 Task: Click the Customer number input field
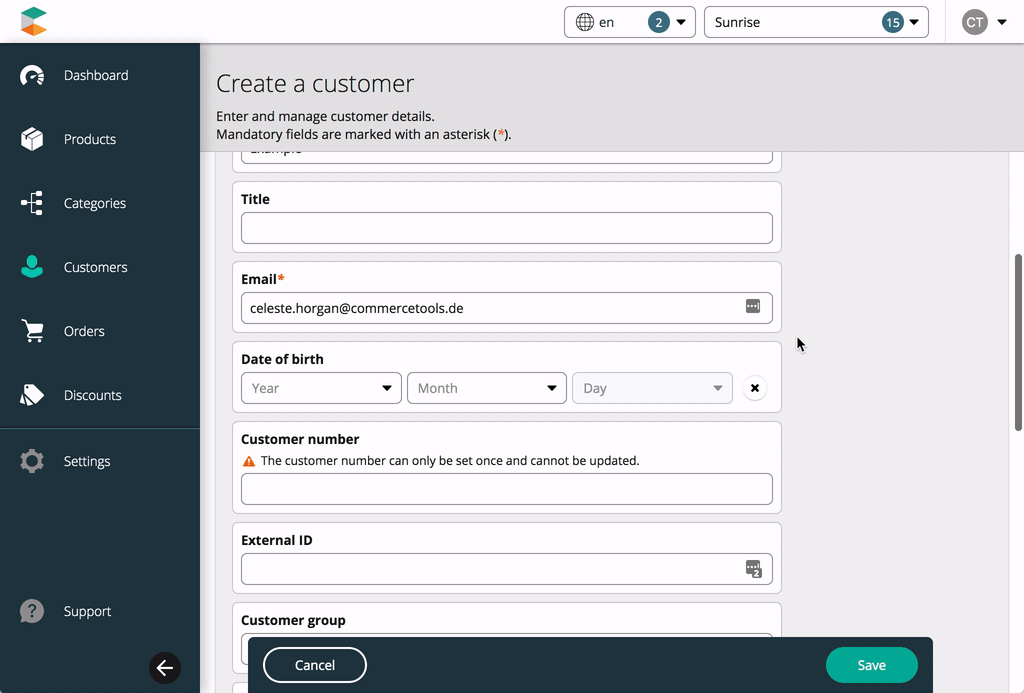point(506,489)
